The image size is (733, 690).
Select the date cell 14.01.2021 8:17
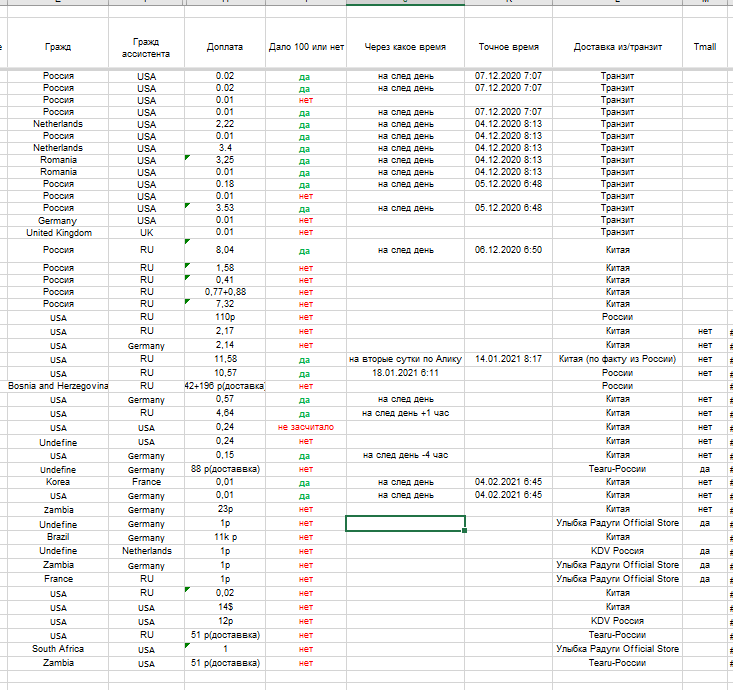[x=509, y=359]
